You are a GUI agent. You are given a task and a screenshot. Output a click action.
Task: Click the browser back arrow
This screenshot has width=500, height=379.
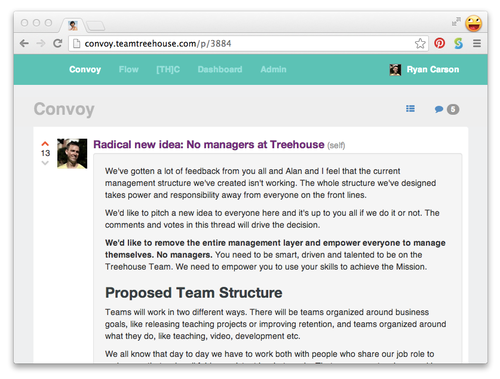(x=24, y=43)
